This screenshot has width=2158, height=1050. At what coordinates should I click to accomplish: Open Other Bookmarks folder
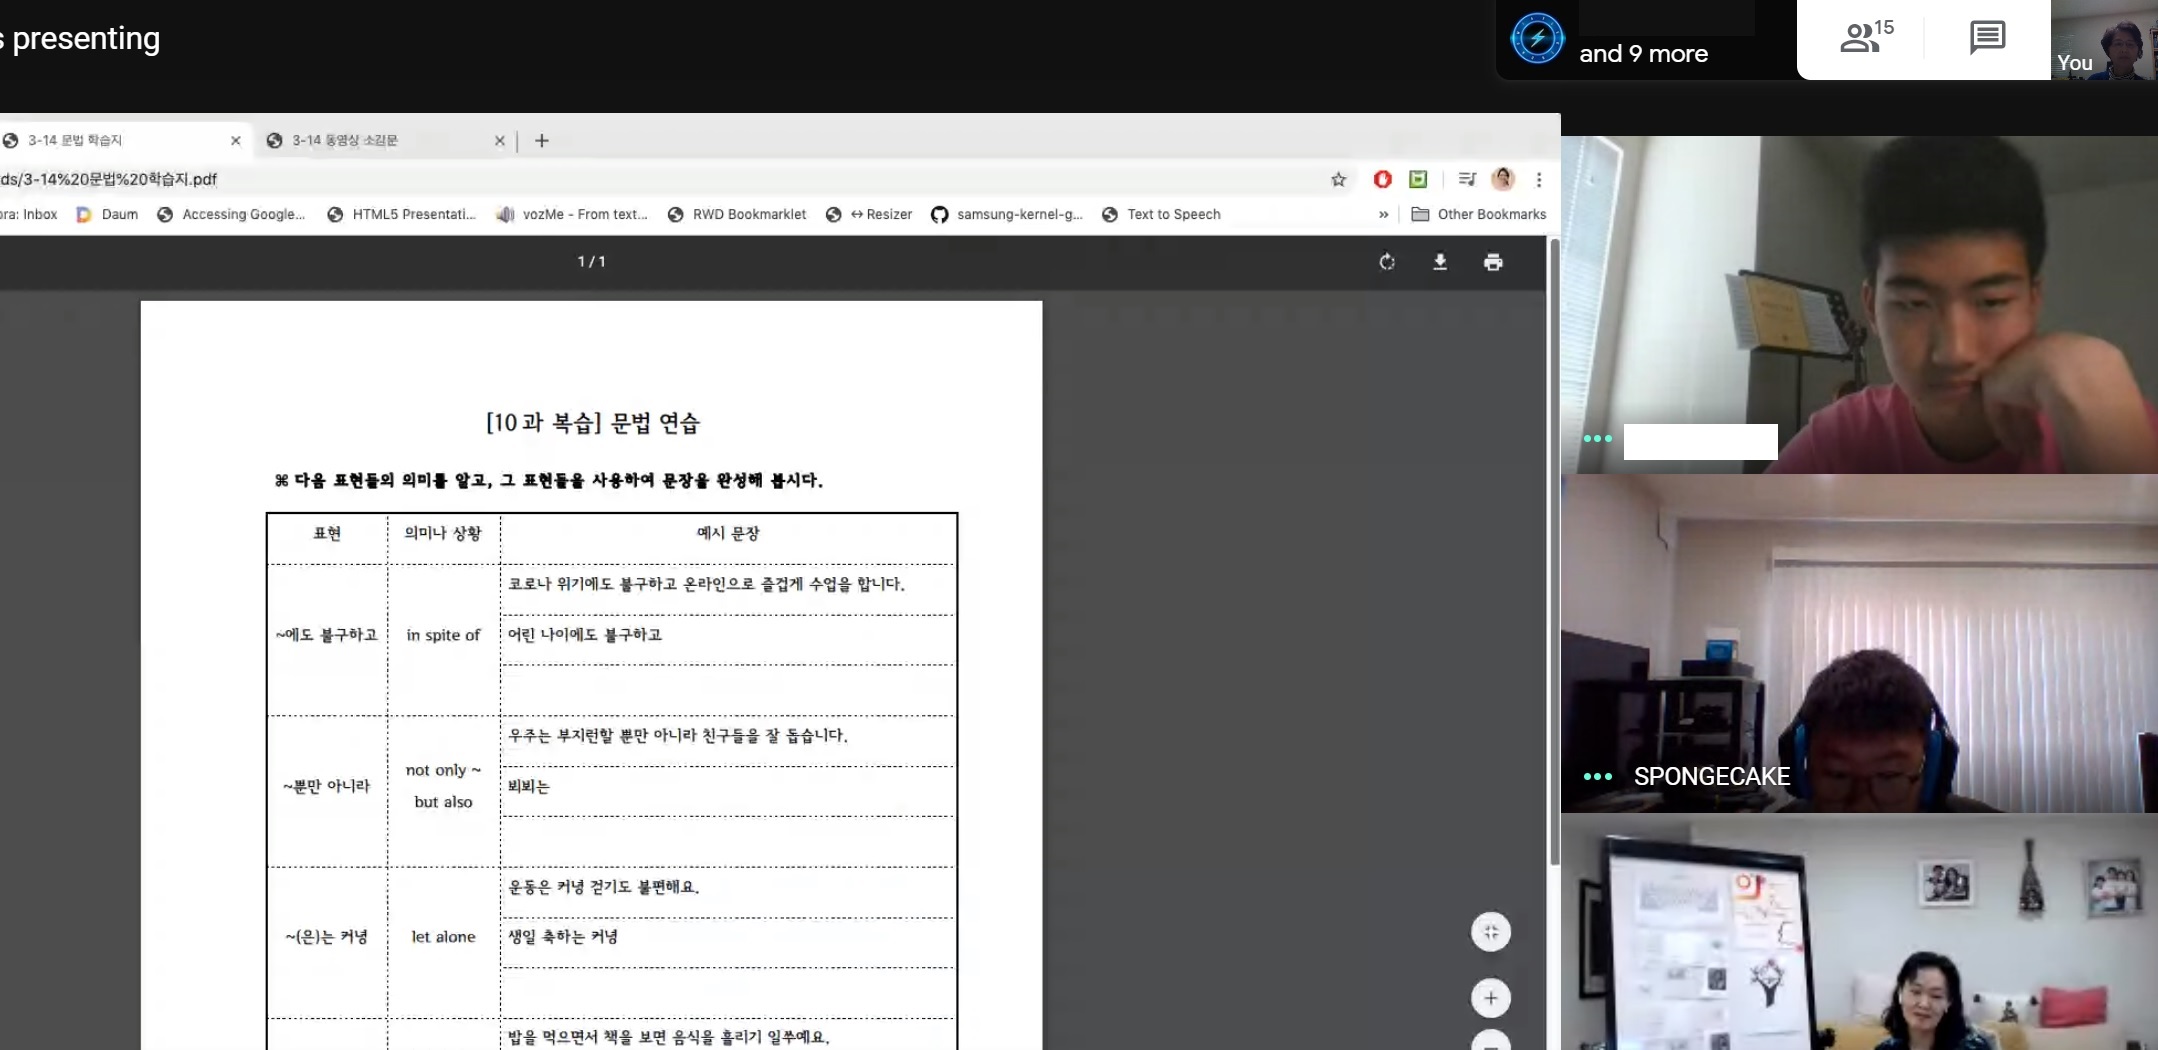pyautogui.click(x=1479, y=214)
